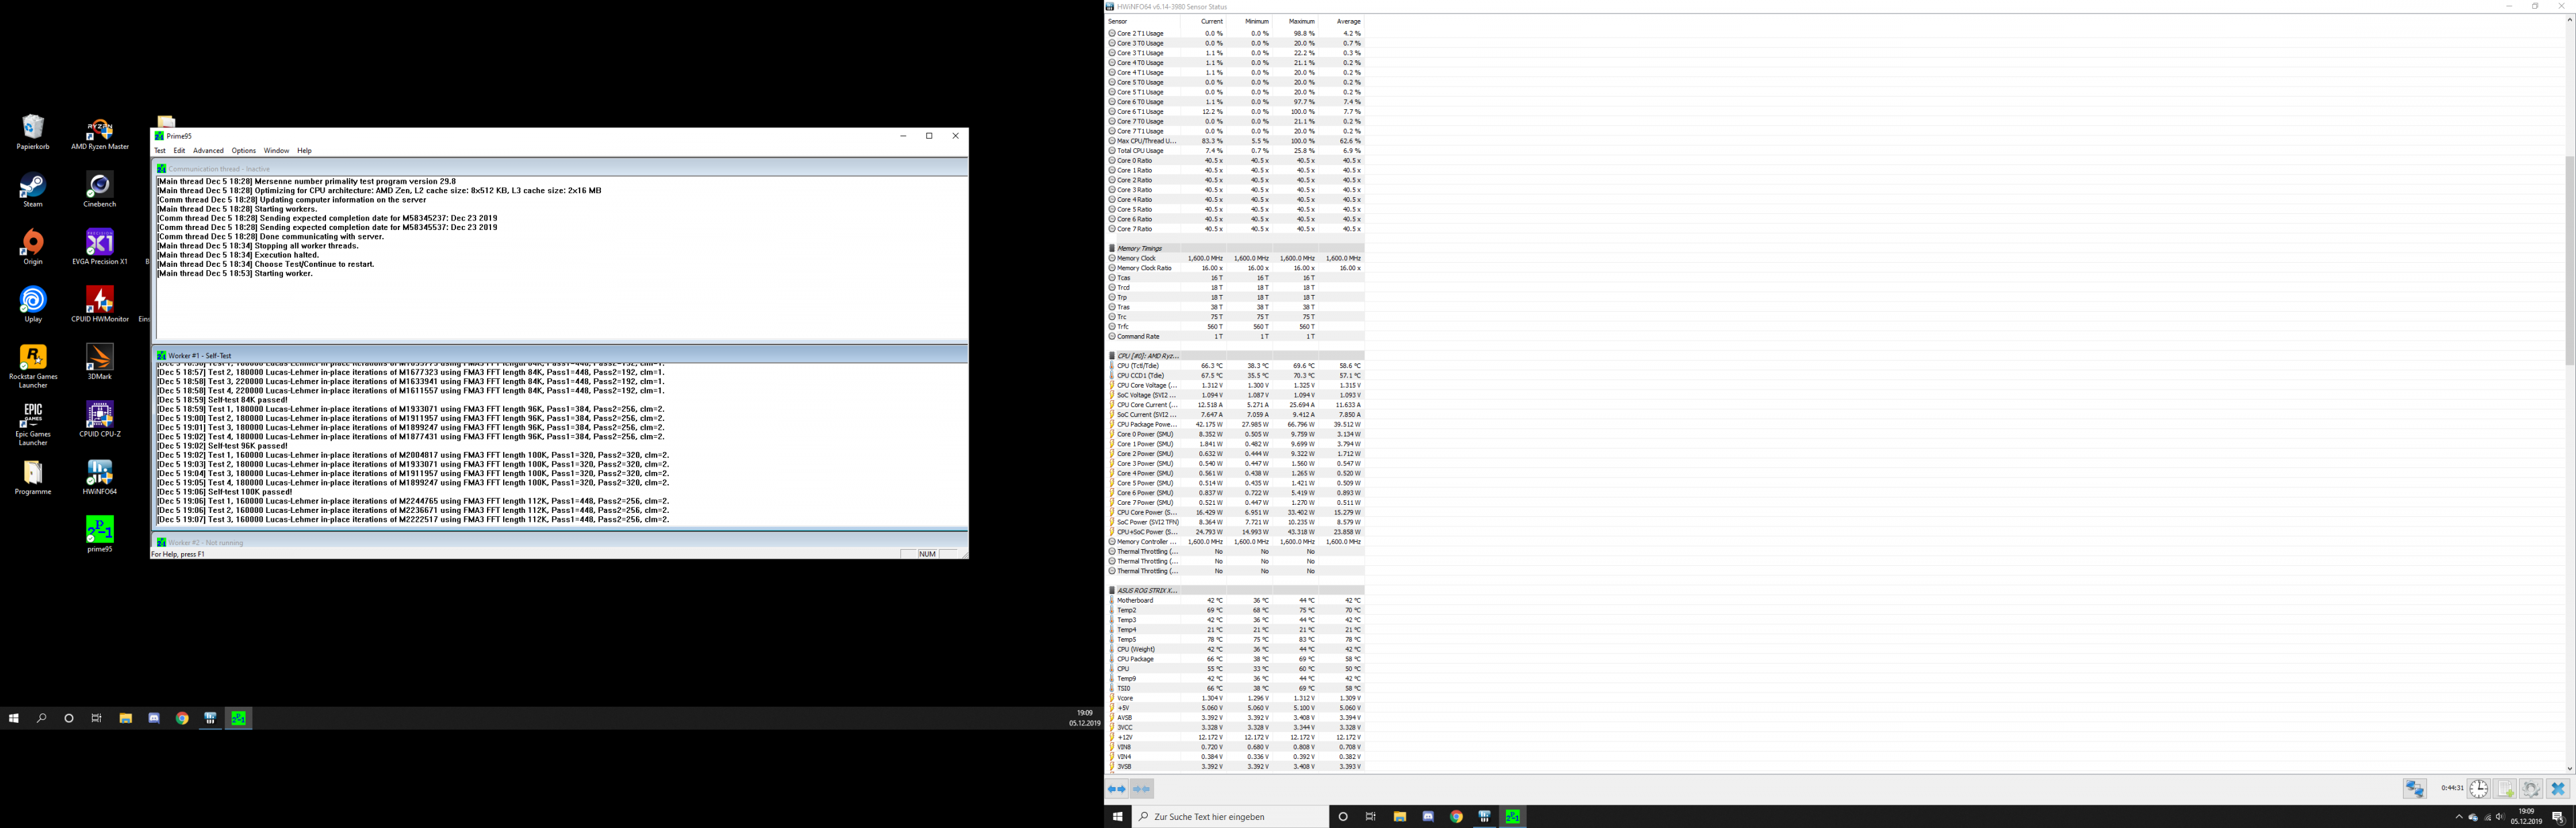Open Prime95 Options menu
The image size is (2576, 828).
[x=244, y=151]
